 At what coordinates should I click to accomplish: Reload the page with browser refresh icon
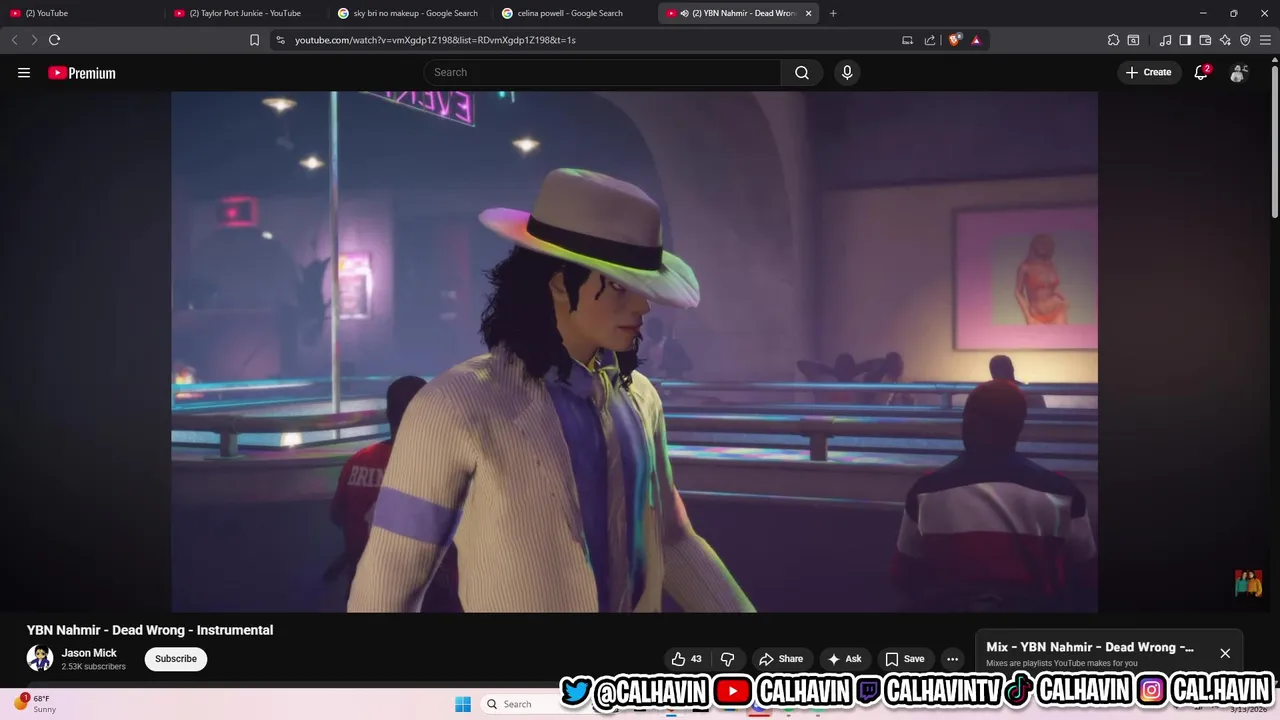[54, 40]
